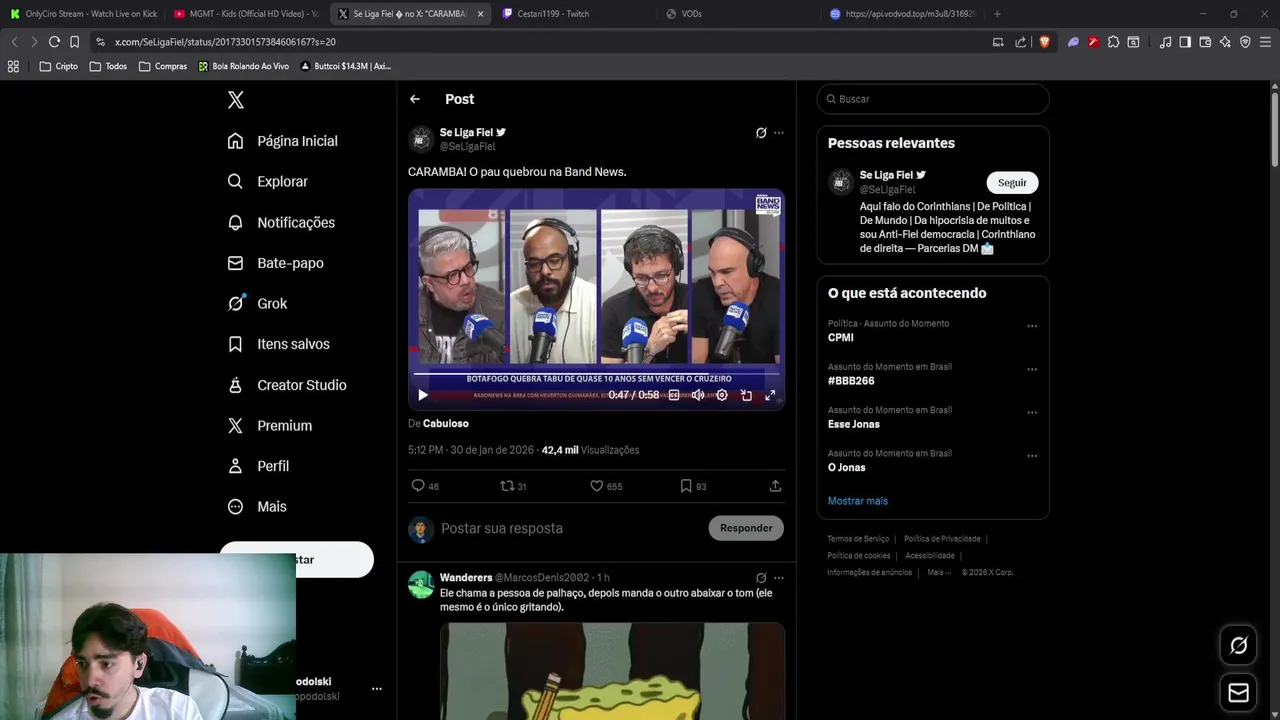Open Creator Studio from the sidebar
This screenshot has height=720, width=1280.
287,385
